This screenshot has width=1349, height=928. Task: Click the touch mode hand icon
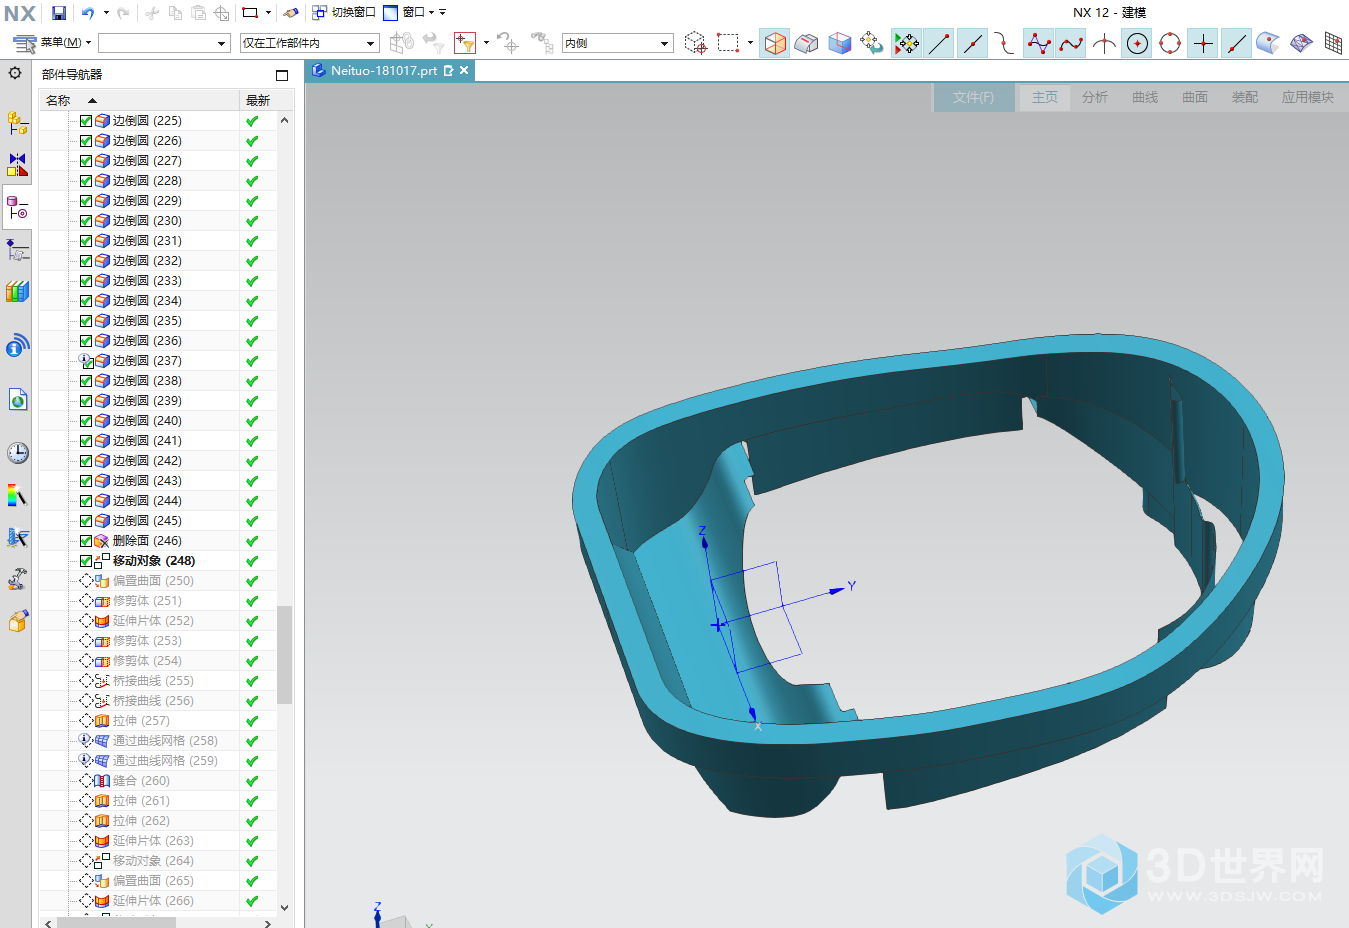click(291, 13)
